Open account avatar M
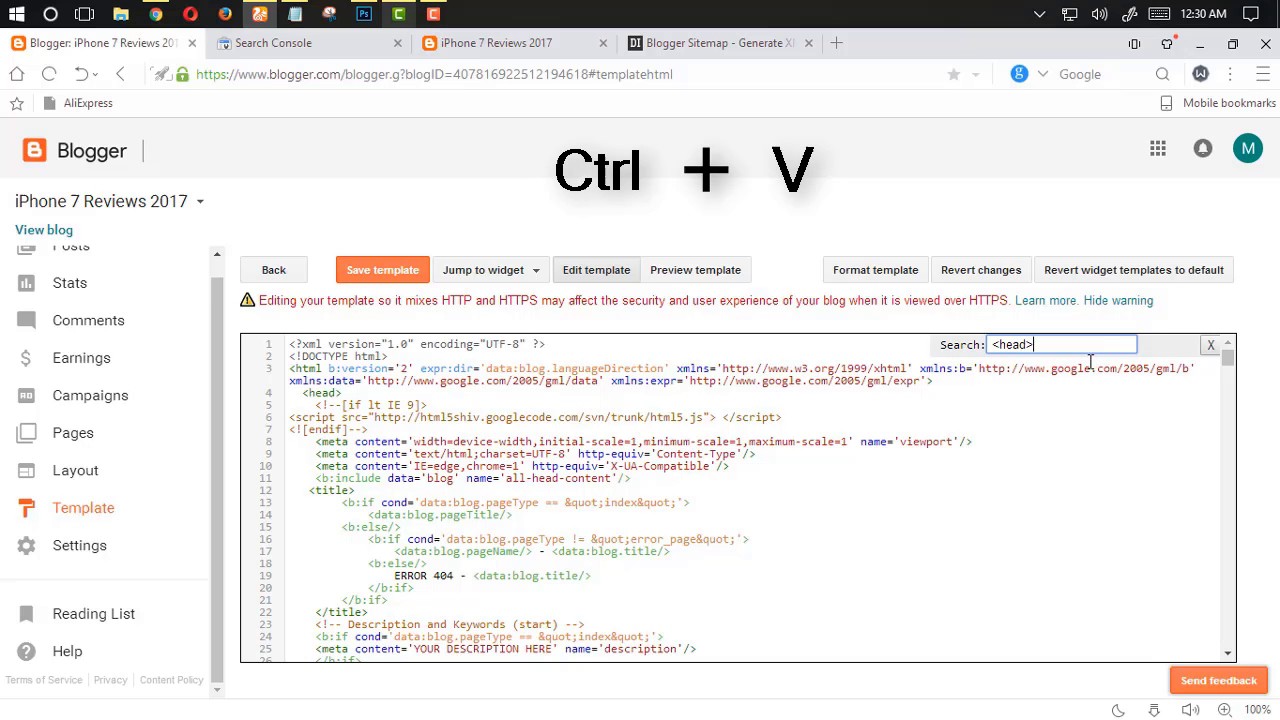 (x=1248, y=149)
